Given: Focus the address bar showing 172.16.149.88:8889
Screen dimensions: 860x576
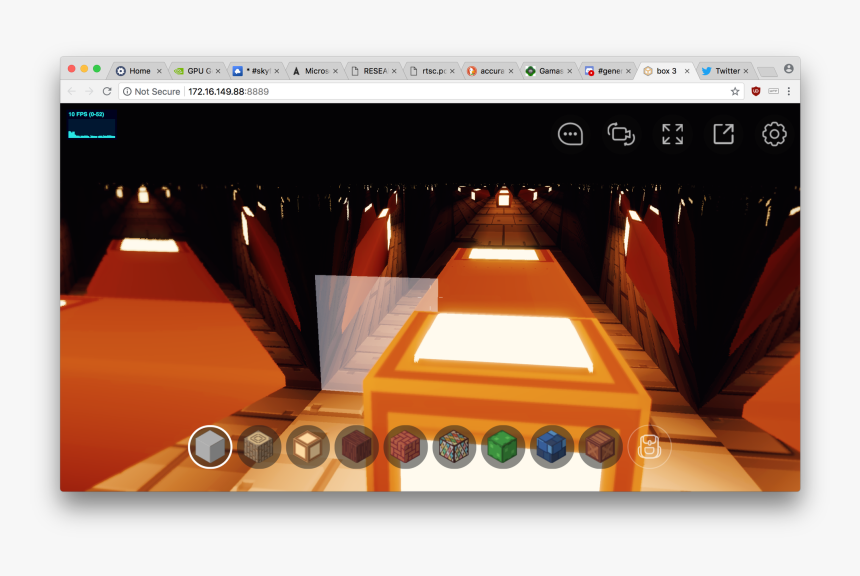Looking at the screenshot, I should (x=431, y=92).
